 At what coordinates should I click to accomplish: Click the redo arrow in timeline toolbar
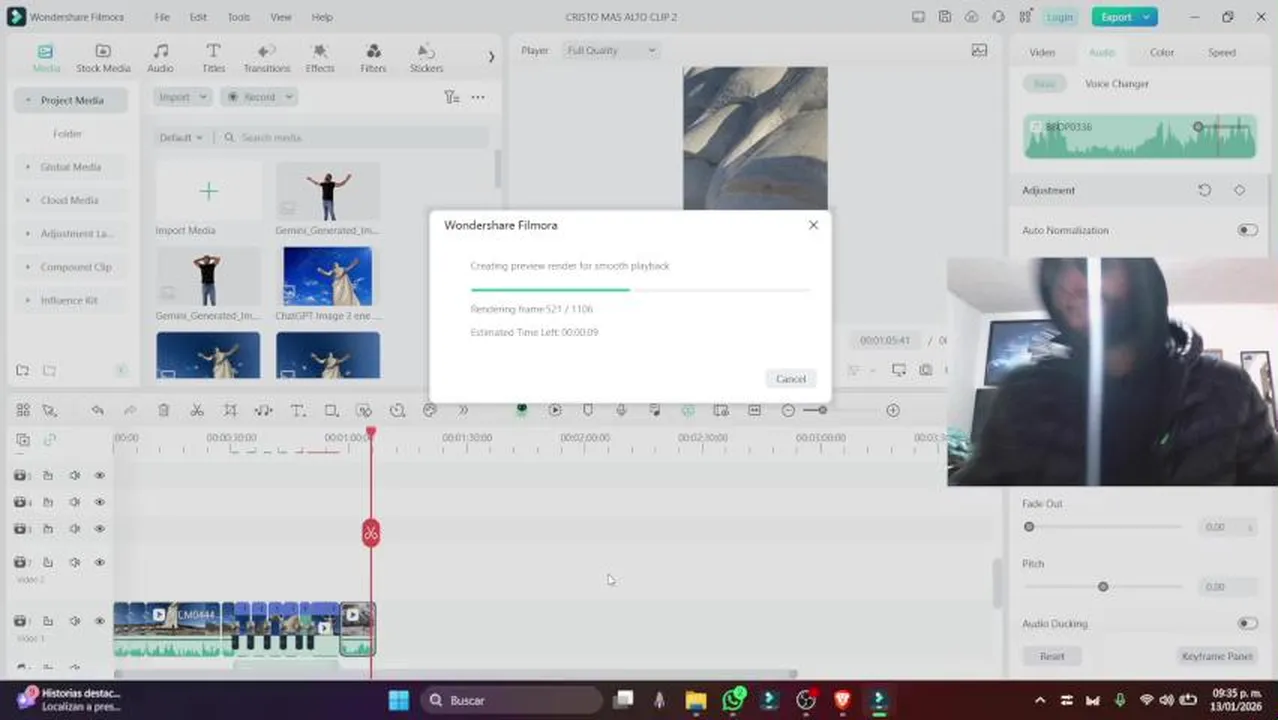pyautogui.click(x=130, y=410)
